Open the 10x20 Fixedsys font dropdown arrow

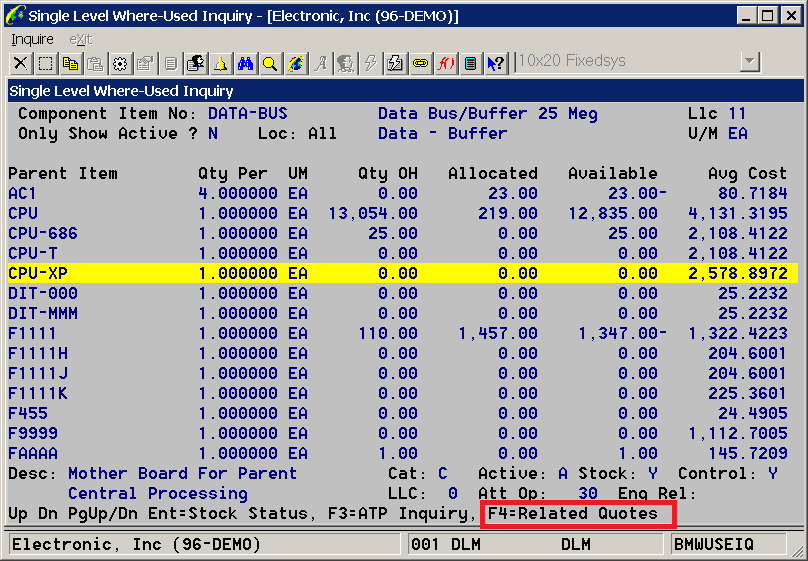click(x=750, y=62)
